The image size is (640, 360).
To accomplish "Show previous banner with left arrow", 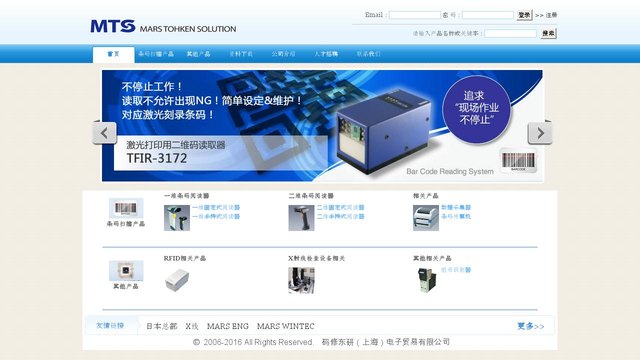I will (104, 133).
